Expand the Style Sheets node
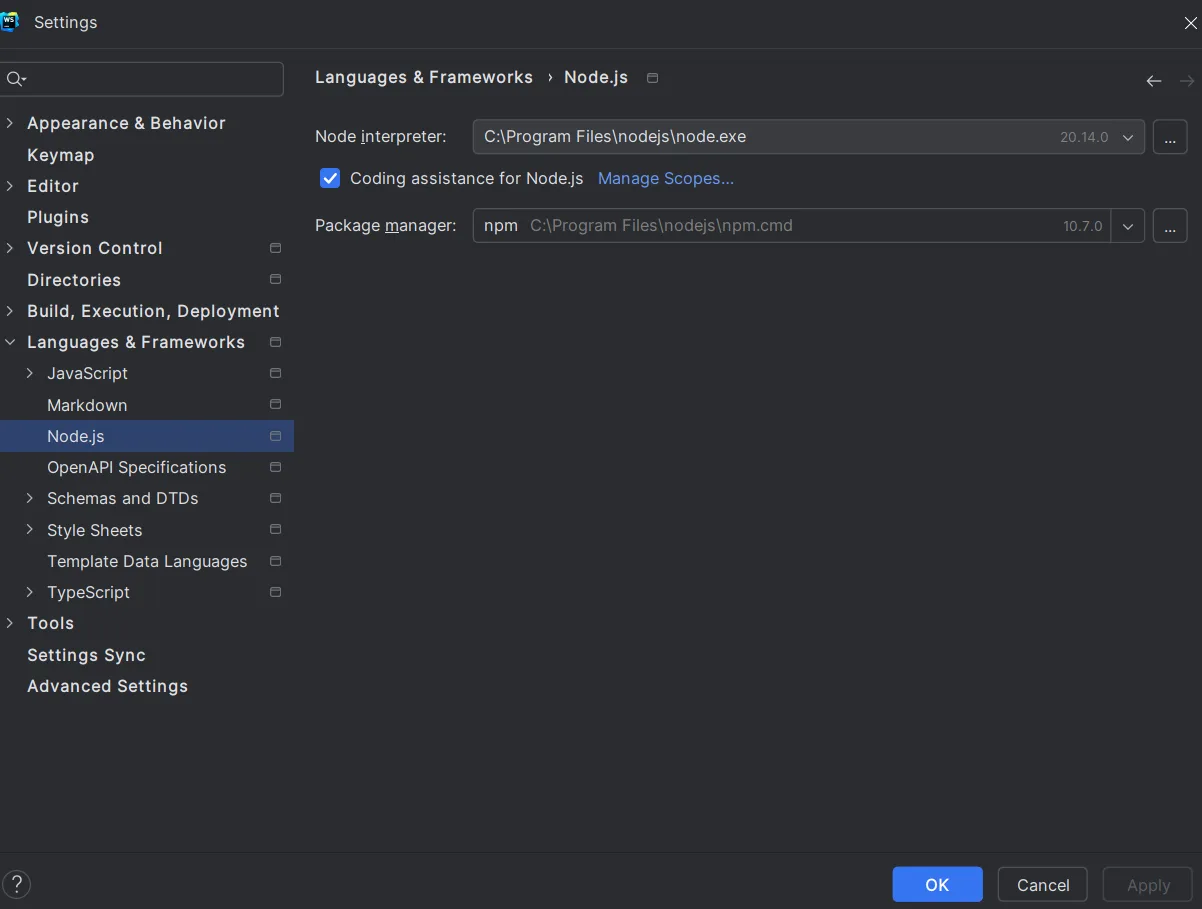Image resolution: width=1202 pixels, height=909 pixels. click(x=30, y=529)
